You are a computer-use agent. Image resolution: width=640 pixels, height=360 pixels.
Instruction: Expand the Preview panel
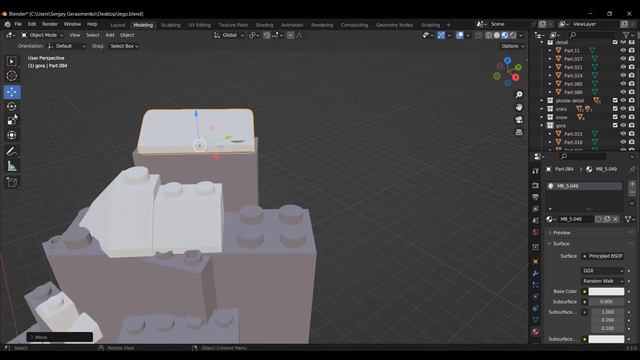(561, 233)
